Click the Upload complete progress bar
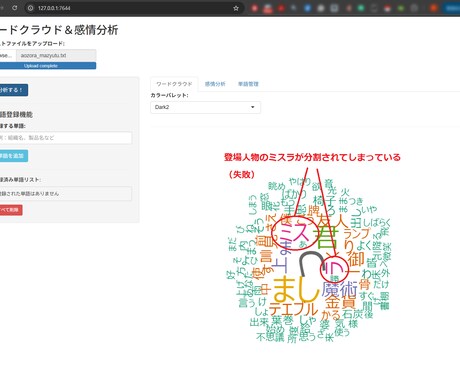460x380 pixels. (x=47, y=66)
